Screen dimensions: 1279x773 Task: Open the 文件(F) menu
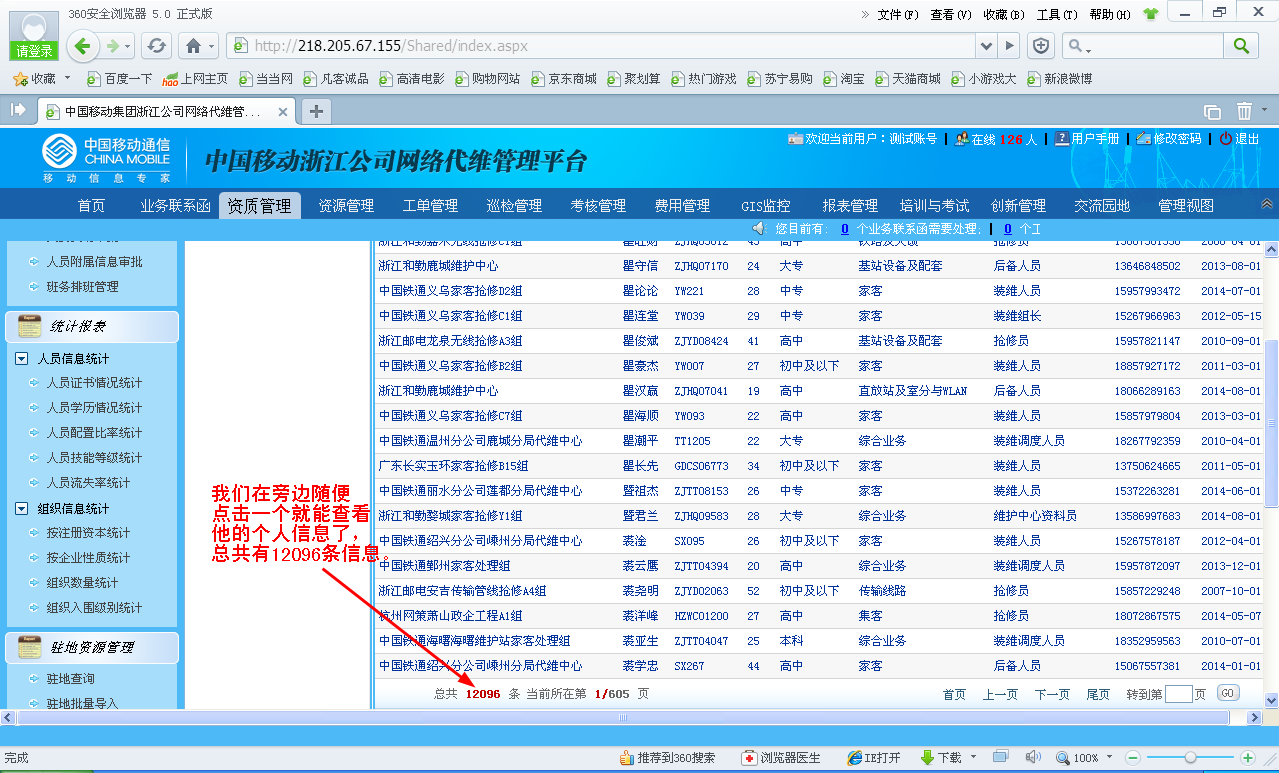pyautogui.click(x=898, y=14)
